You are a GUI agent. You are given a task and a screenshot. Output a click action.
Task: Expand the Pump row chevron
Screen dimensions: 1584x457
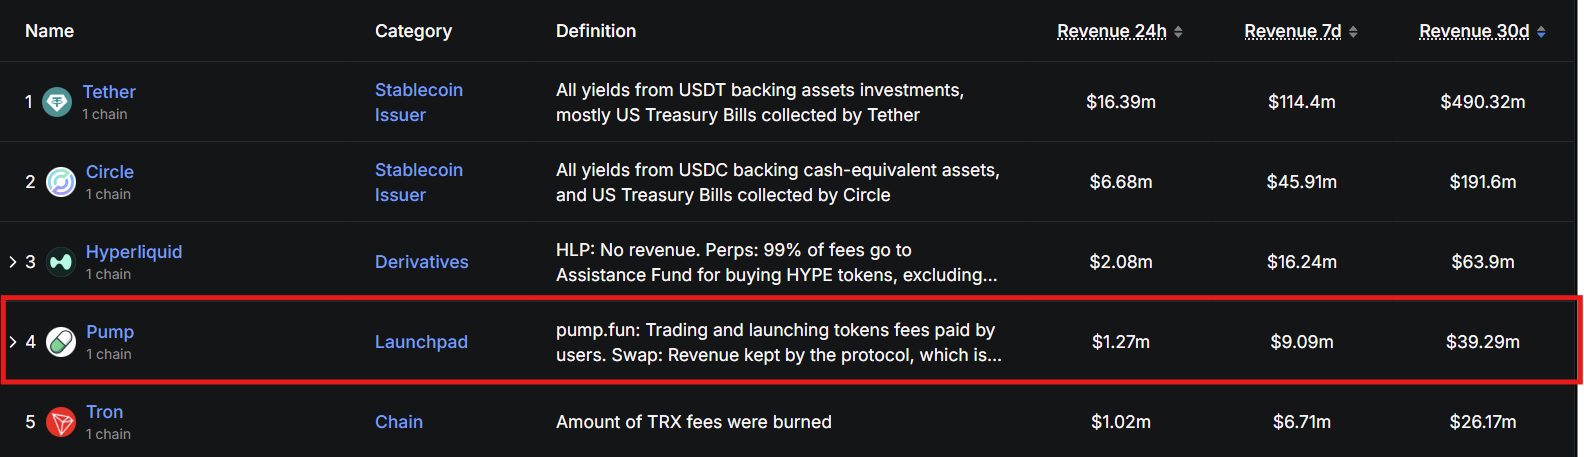pos(13,342)
